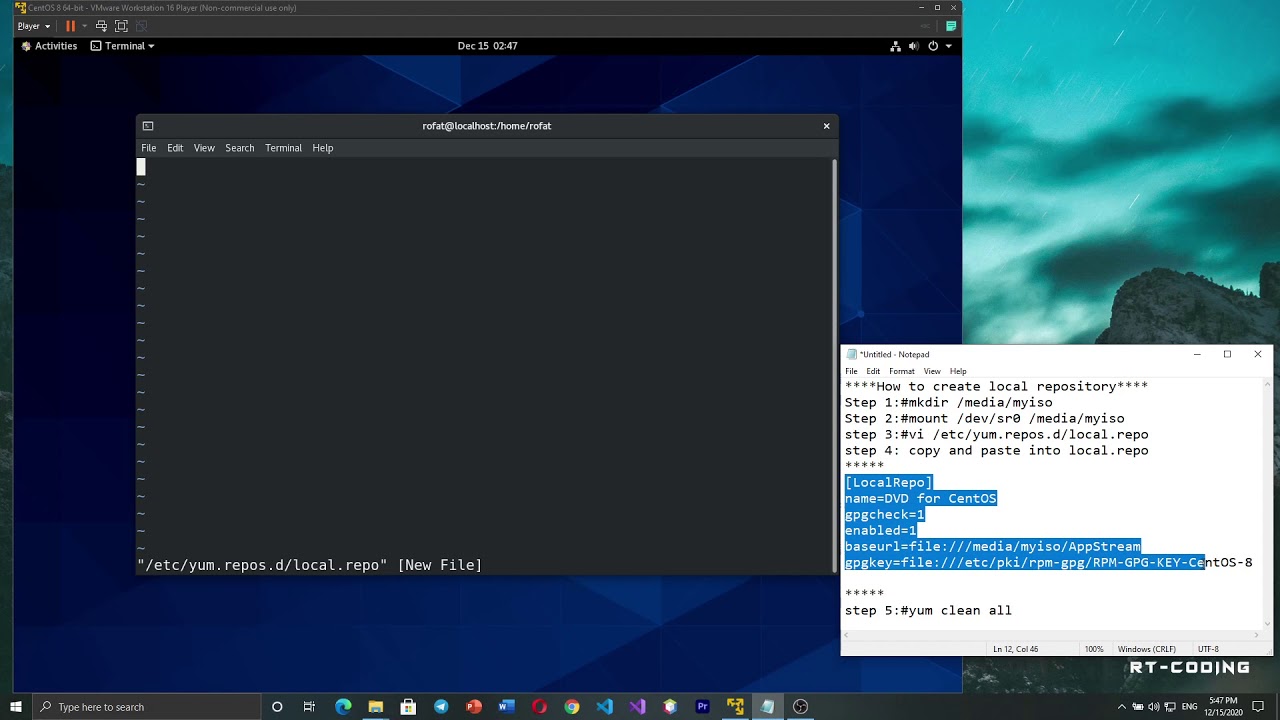The width and height of the screenshot is (1280, 720).
Task: Click the VMware Unity mode icon
Action: [x=141, y=26]
